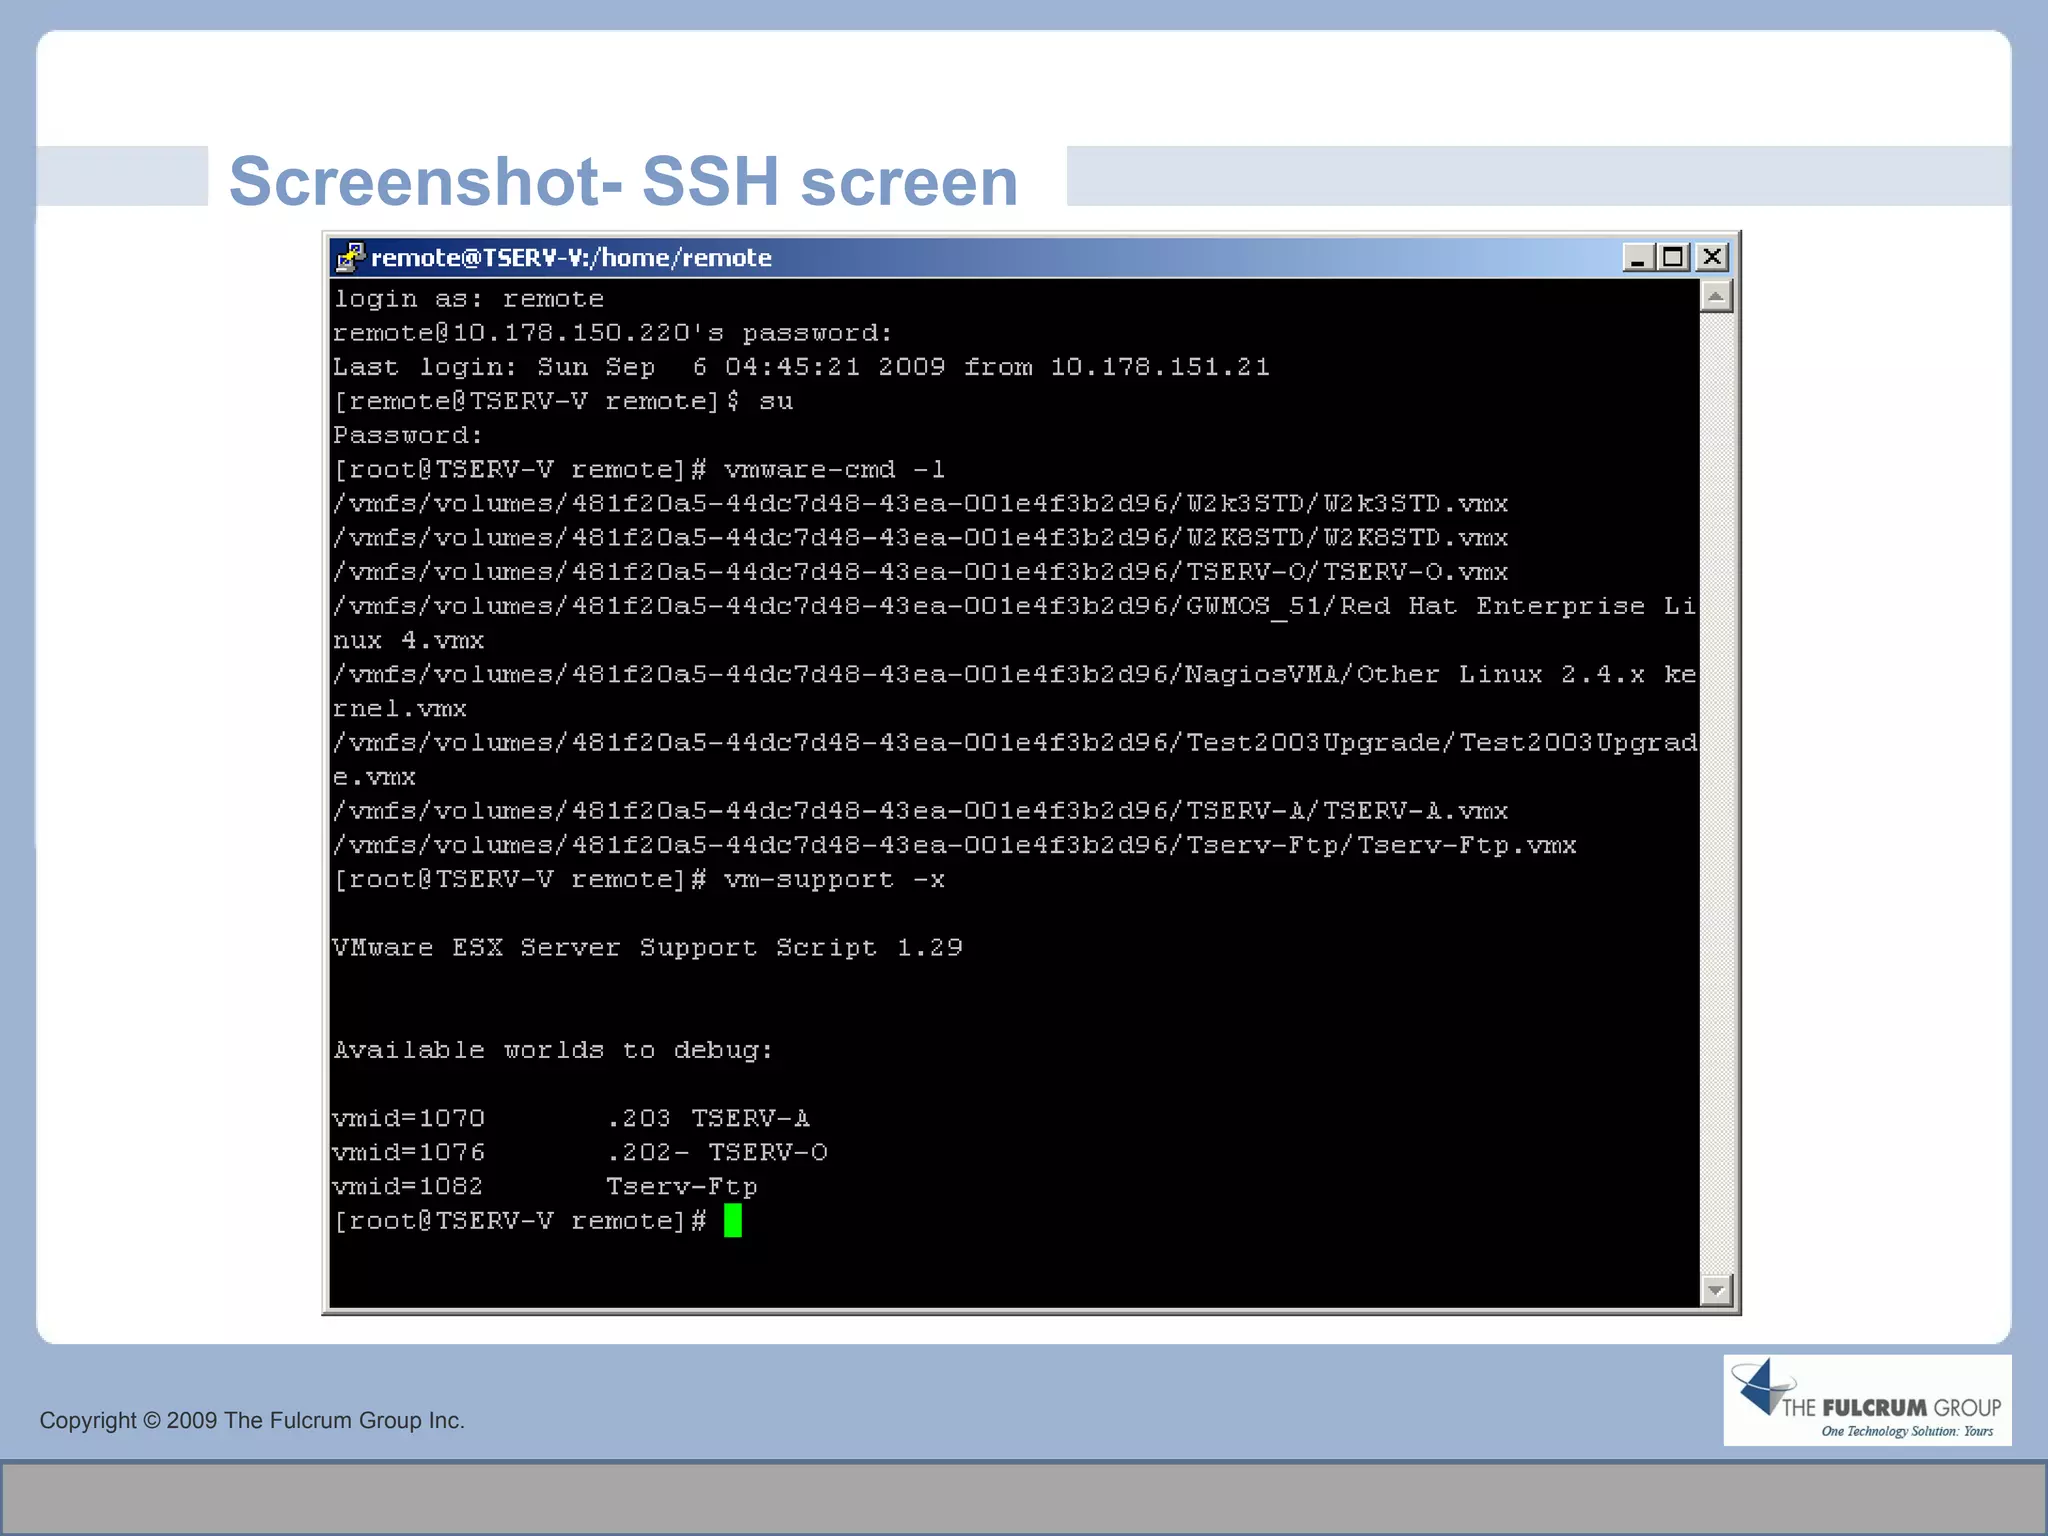The height and width of the screenshot is (1536, 2048).
Task: Click the NagiosVMA/Other Linux path line
Action: [x=1015, y=691]
